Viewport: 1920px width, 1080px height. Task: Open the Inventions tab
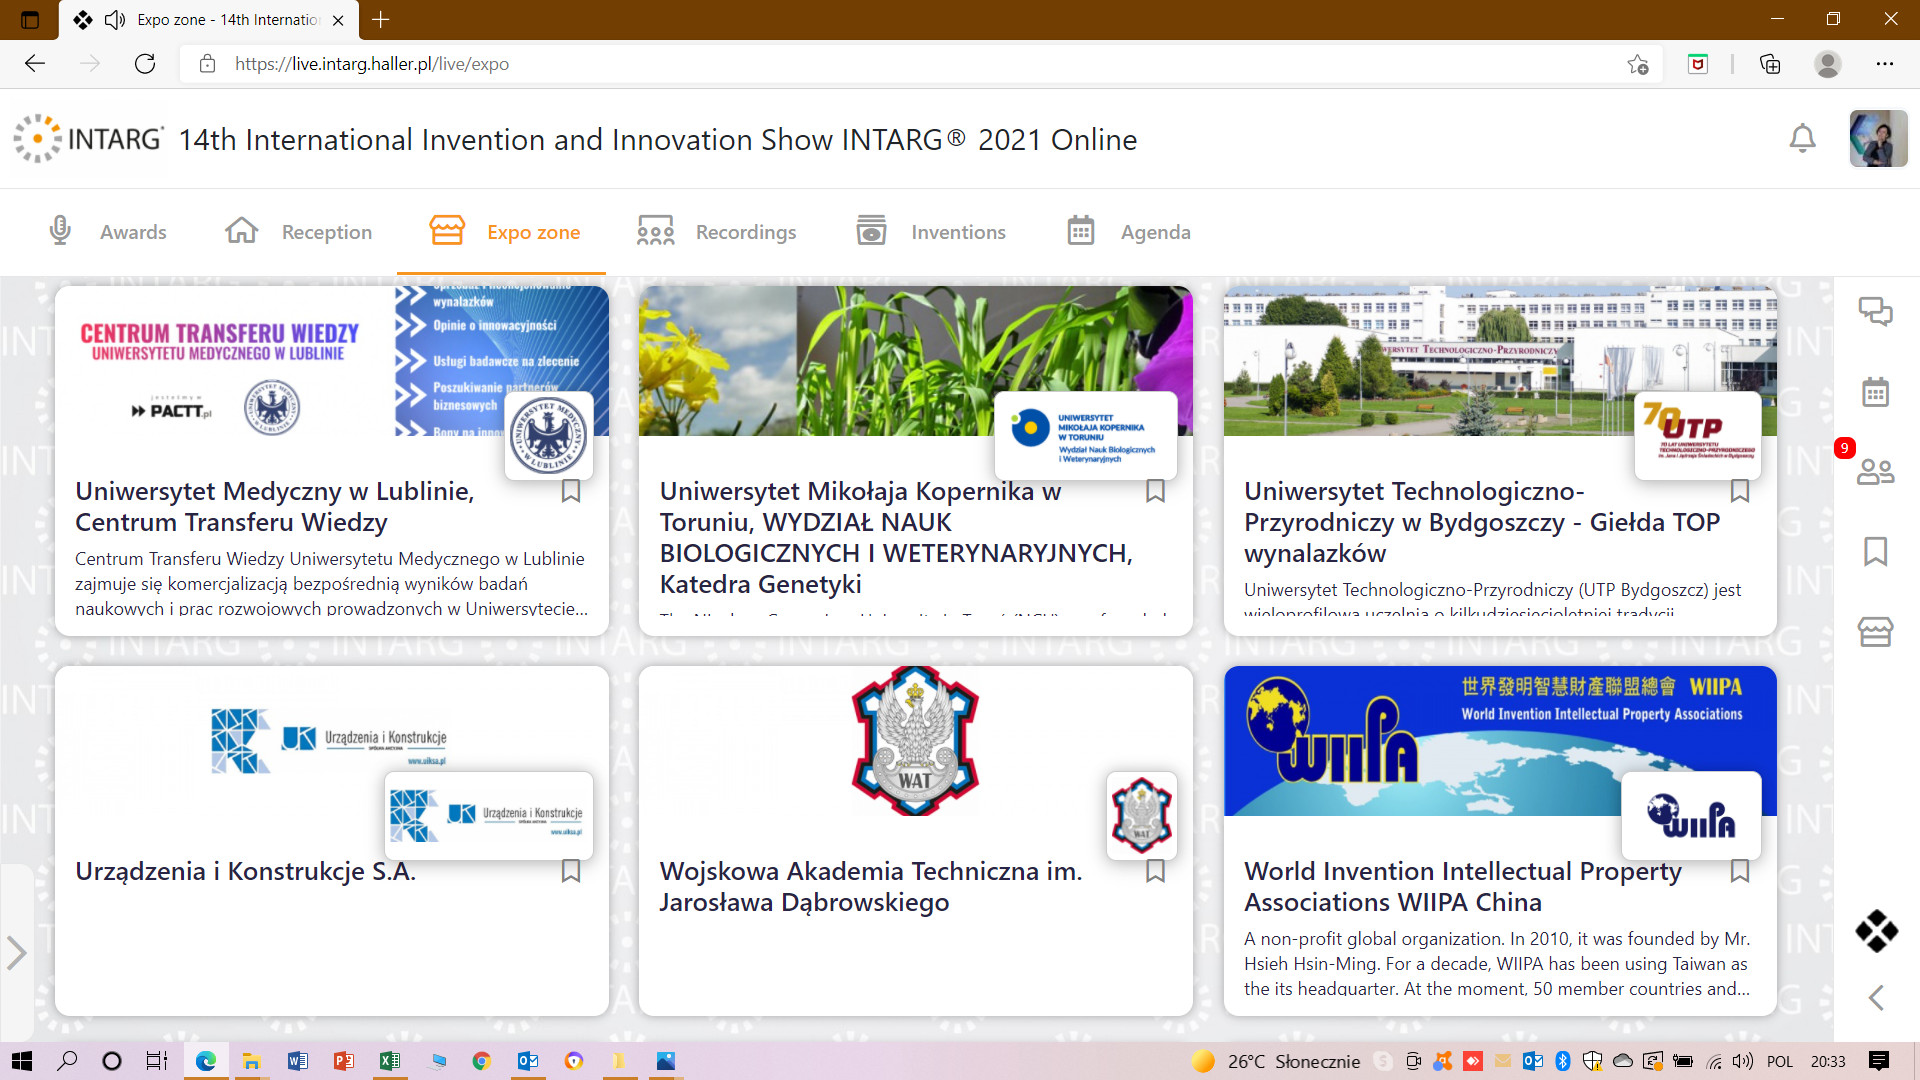[x=930, y=232]
